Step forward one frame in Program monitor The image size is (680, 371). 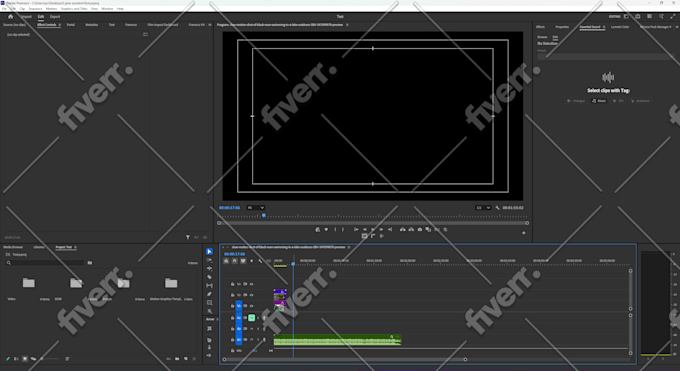click(381, 230)
